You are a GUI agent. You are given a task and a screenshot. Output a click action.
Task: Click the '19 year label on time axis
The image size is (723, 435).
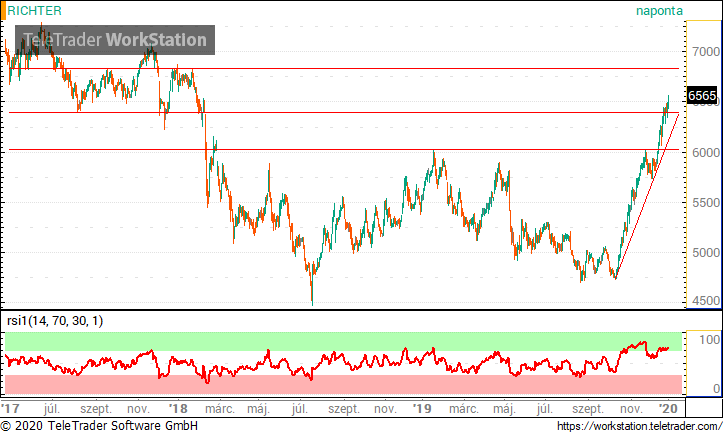(421, 409)
